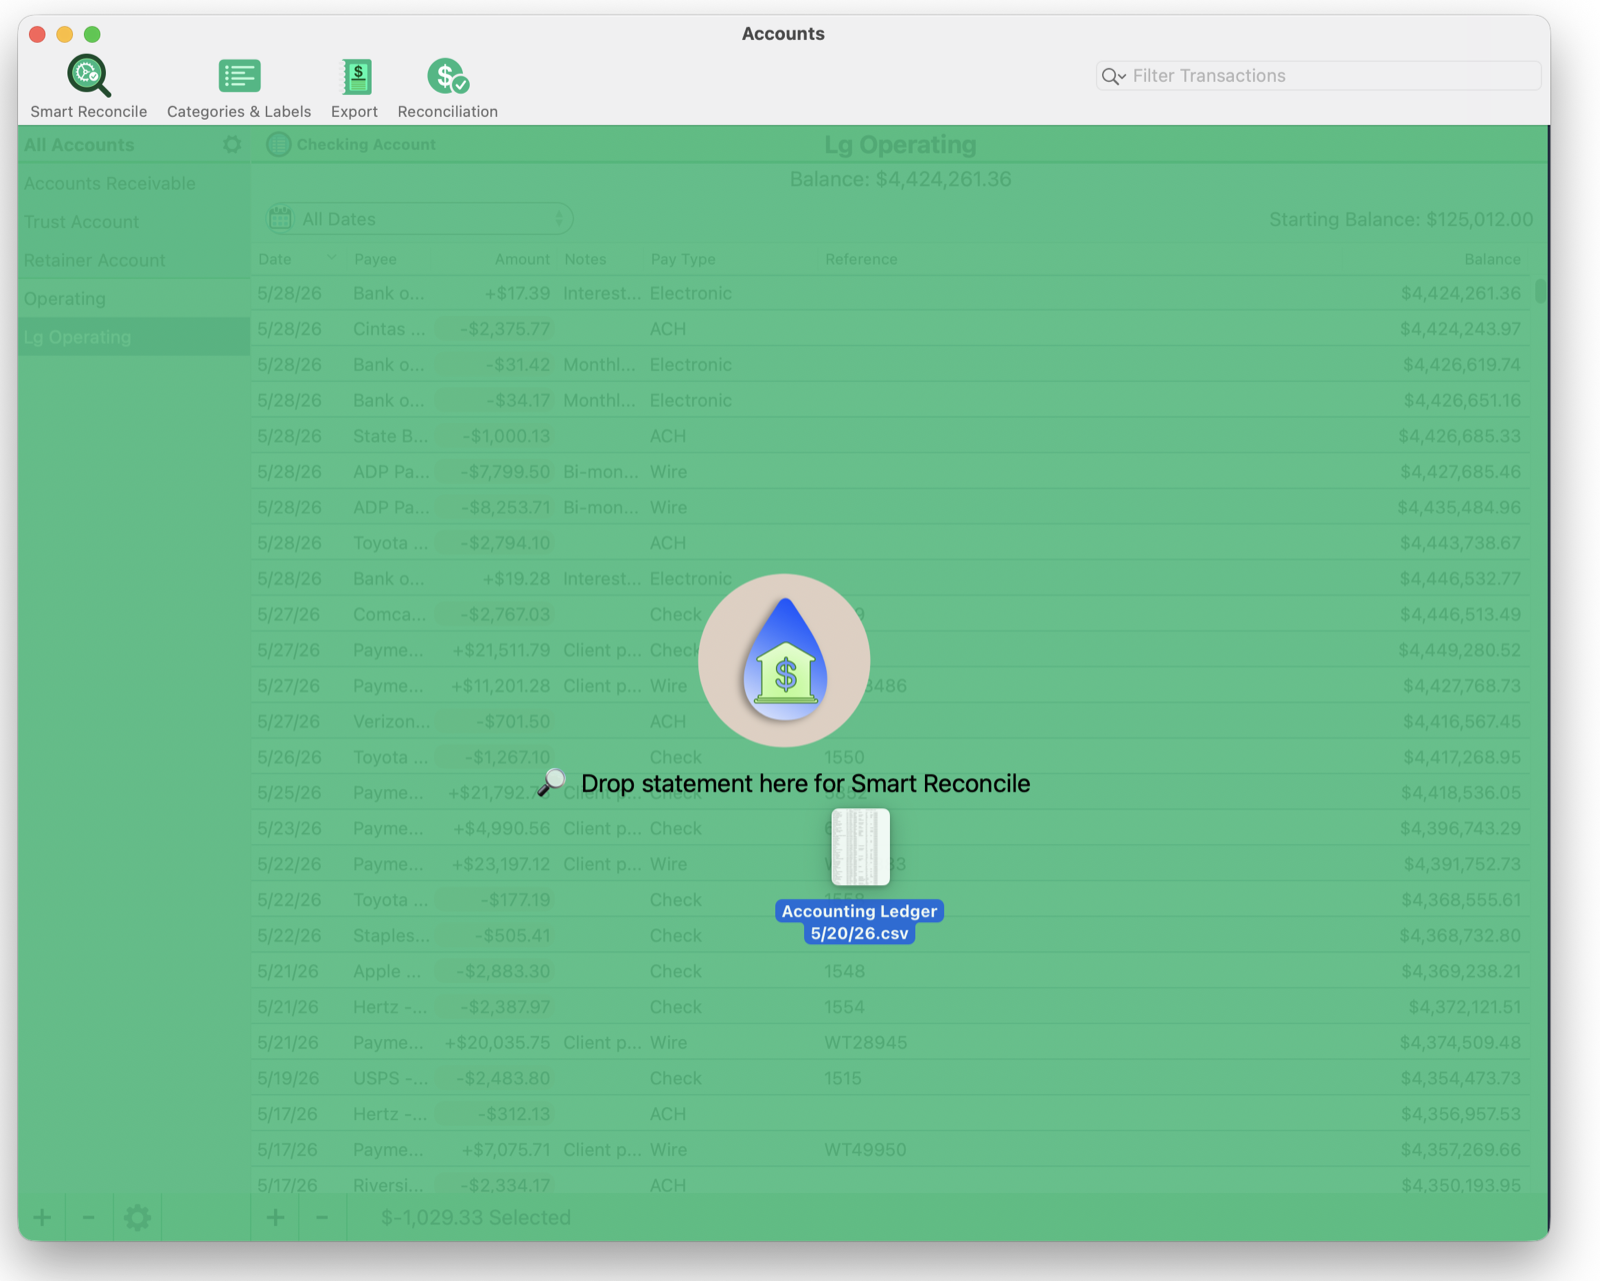Open the search options magnifier menu
The image size is (1600, 1281).
click(x=1113, y=76)
